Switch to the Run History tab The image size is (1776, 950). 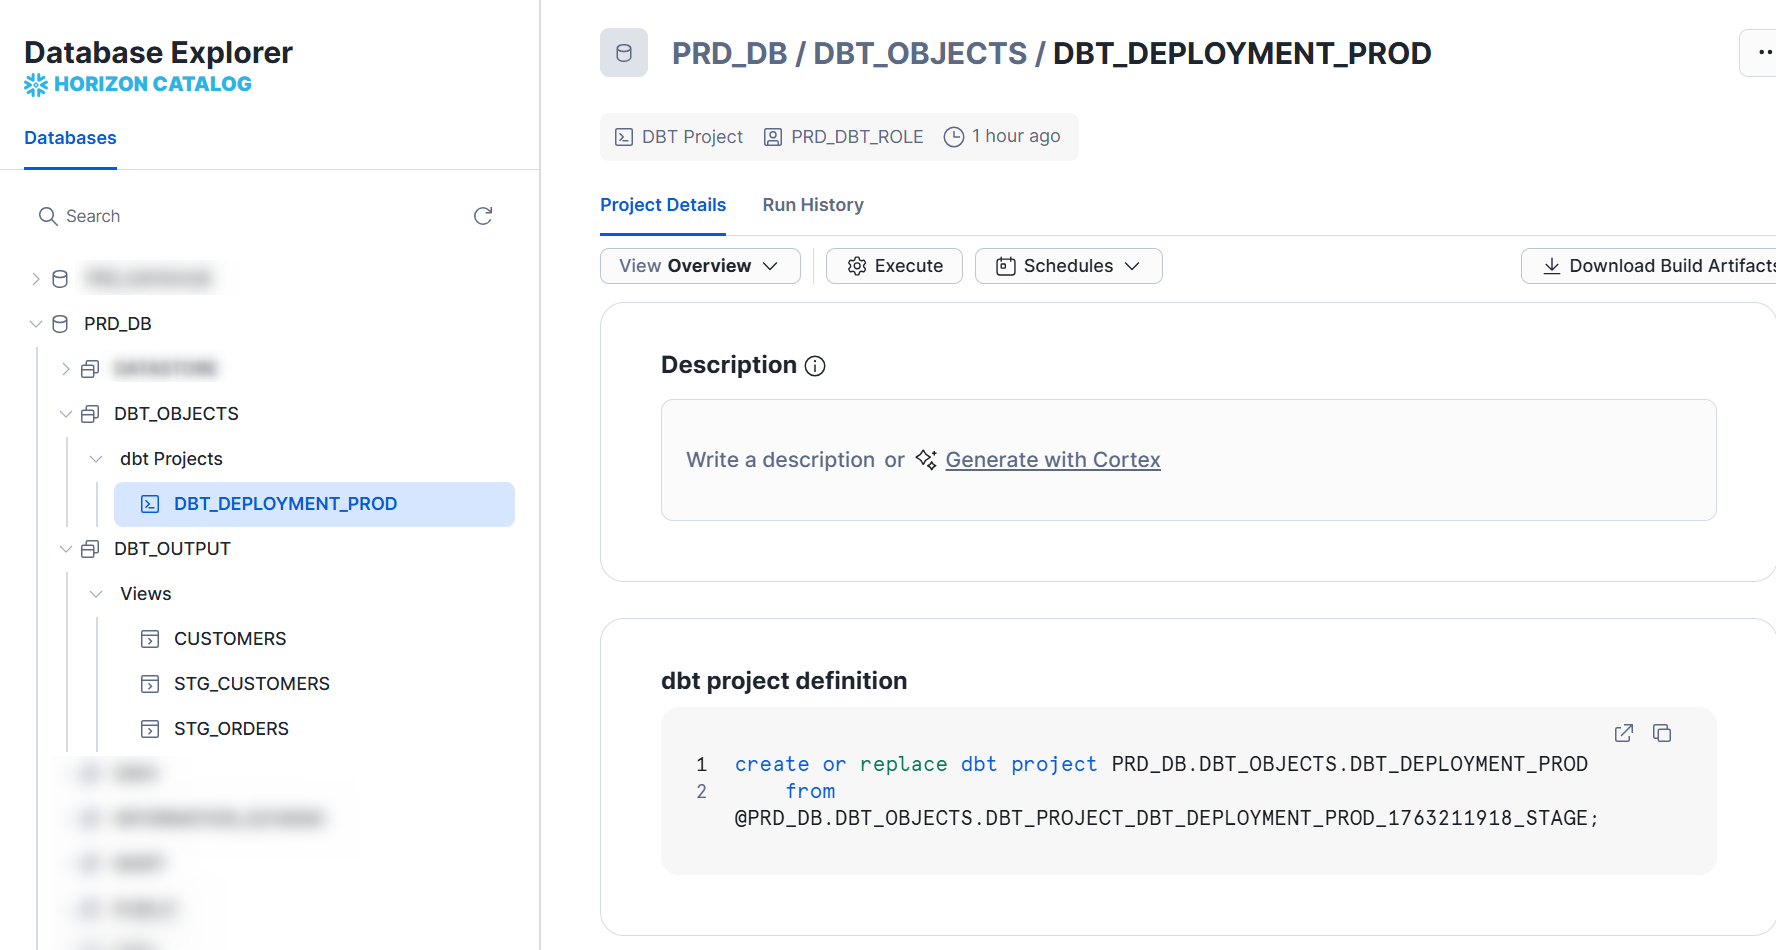(x=812, y=205)
